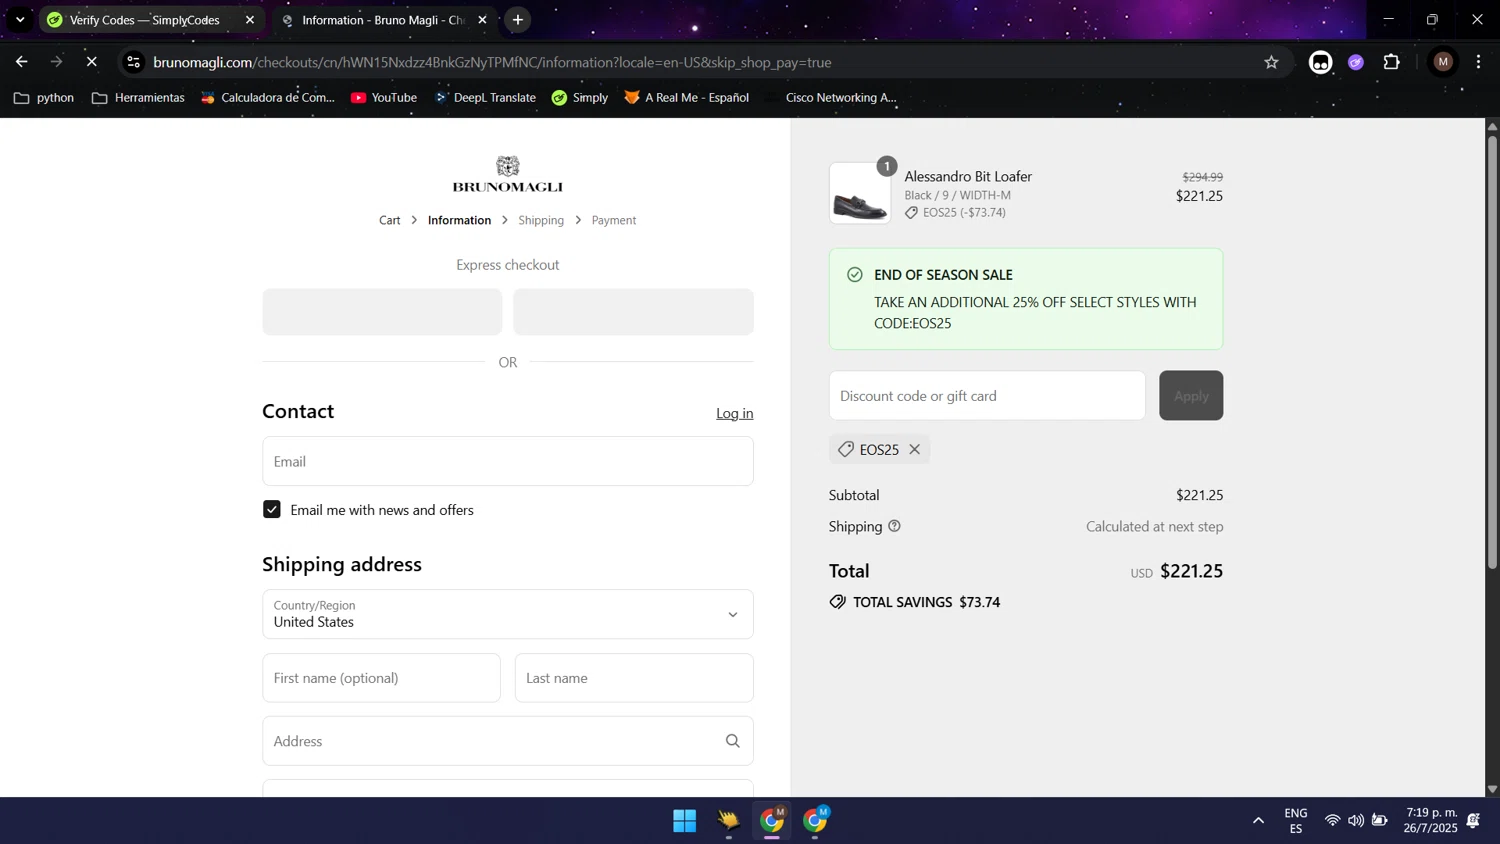Open the Simply bookmark
Image resolution: width=1500 pixels, height=844 pixels.
(580, 97)
